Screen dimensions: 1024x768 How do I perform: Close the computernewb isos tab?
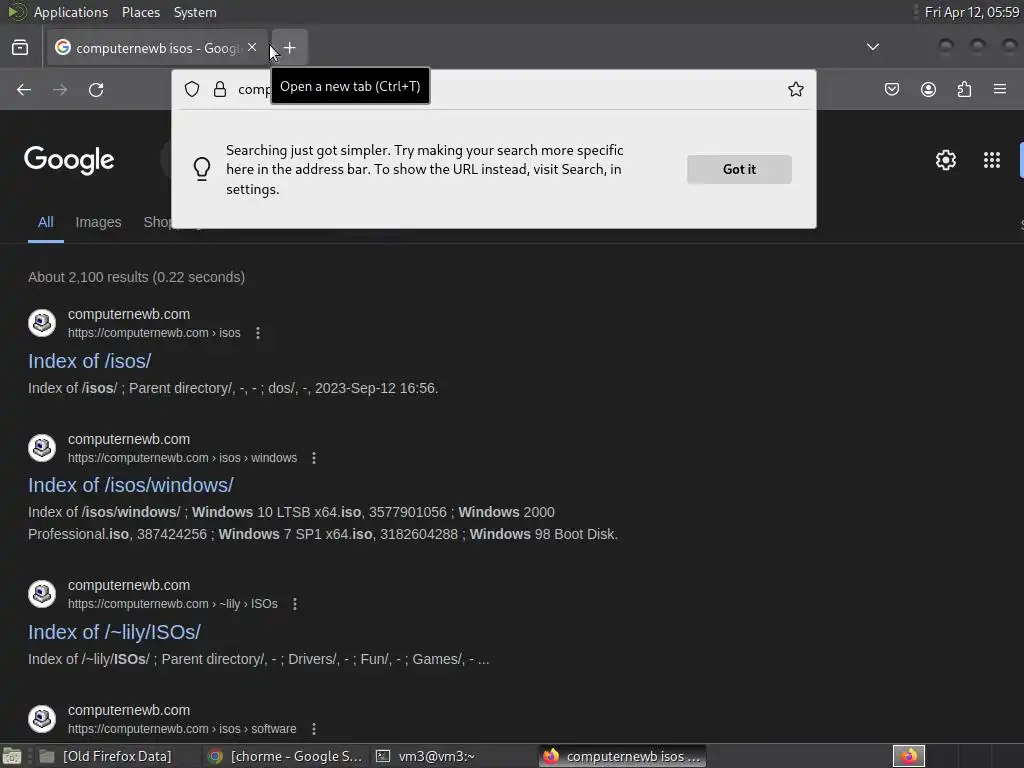252,48
